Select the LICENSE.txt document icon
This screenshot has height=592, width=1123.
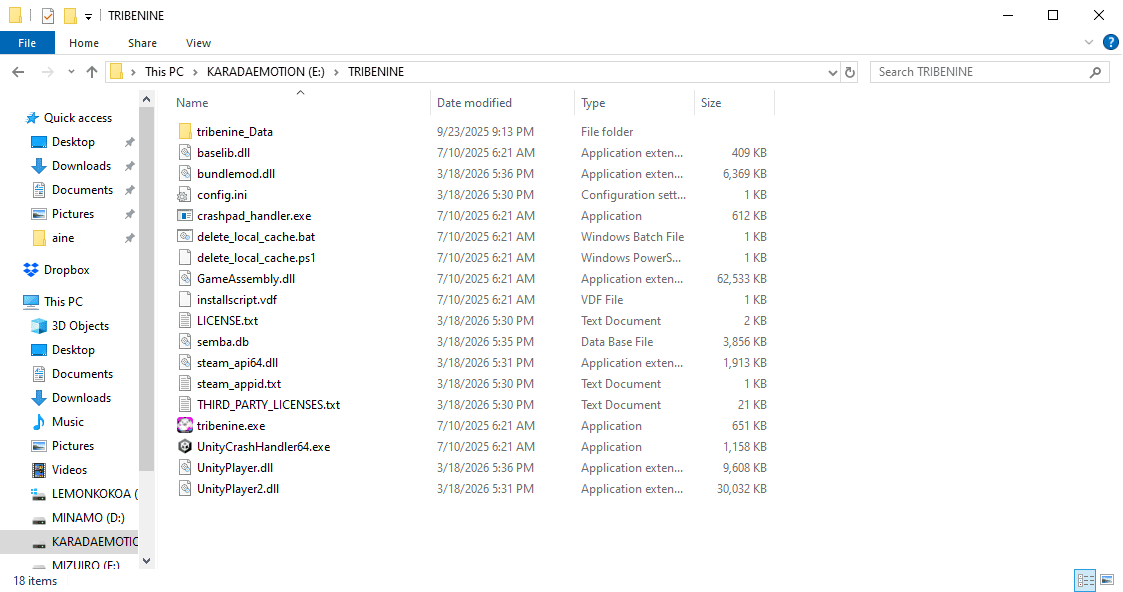click(185, 321)
